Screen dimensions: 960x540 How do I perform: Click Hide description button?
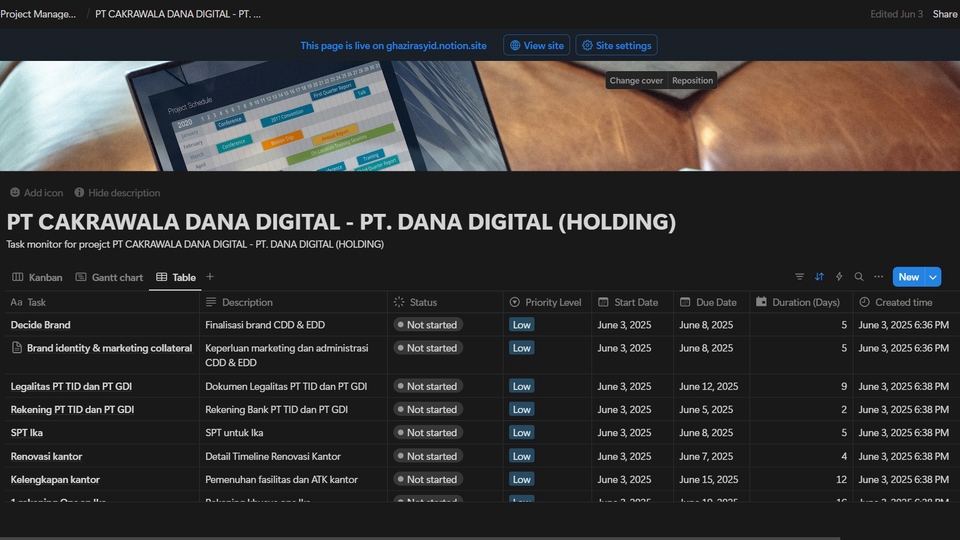point(117,193)
